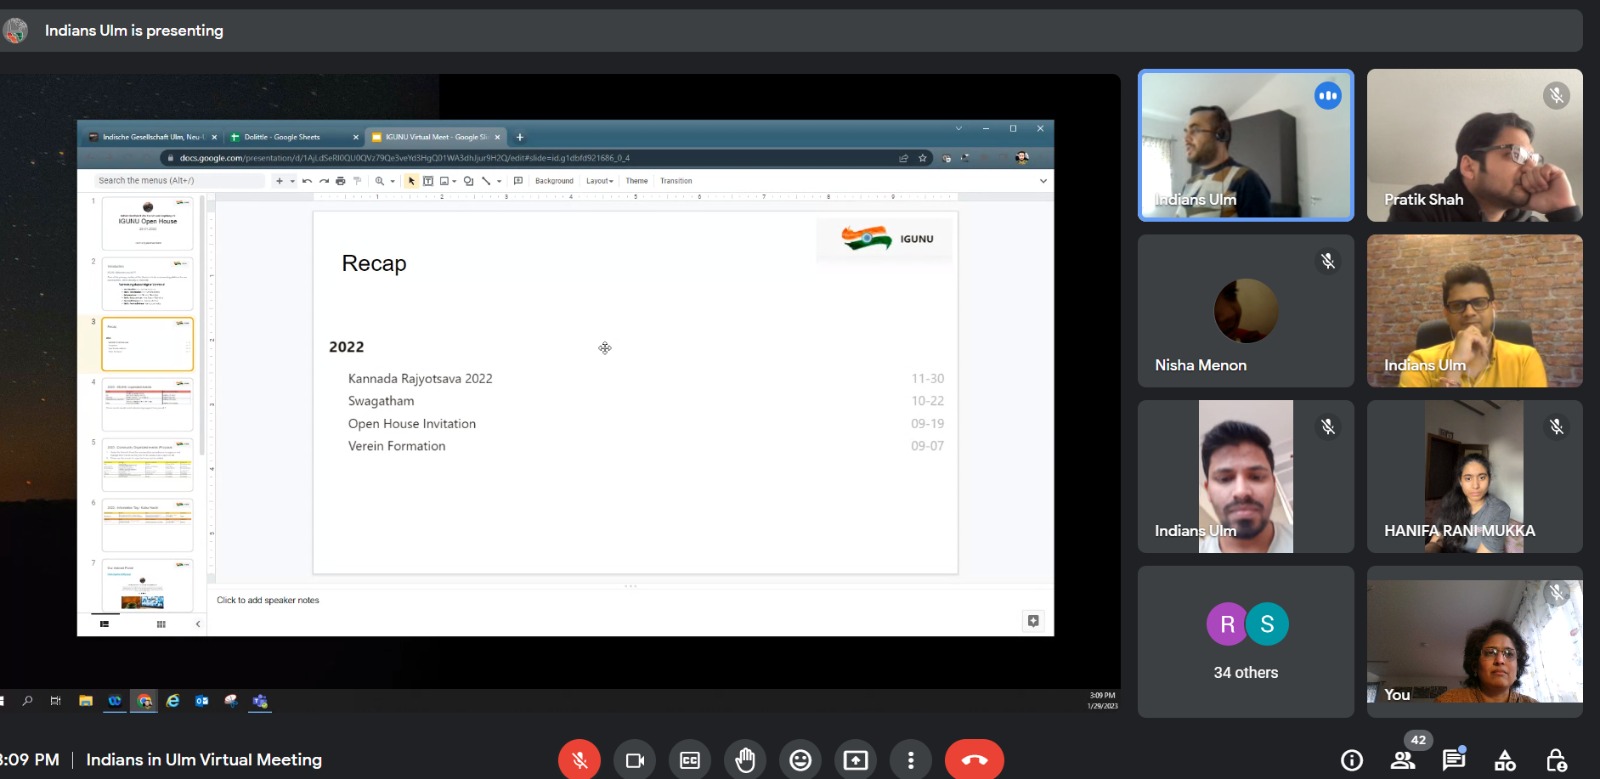Screen dimensions: 1600x779
Task: Click the Recap slide title
Action: [x=374, y=263]
